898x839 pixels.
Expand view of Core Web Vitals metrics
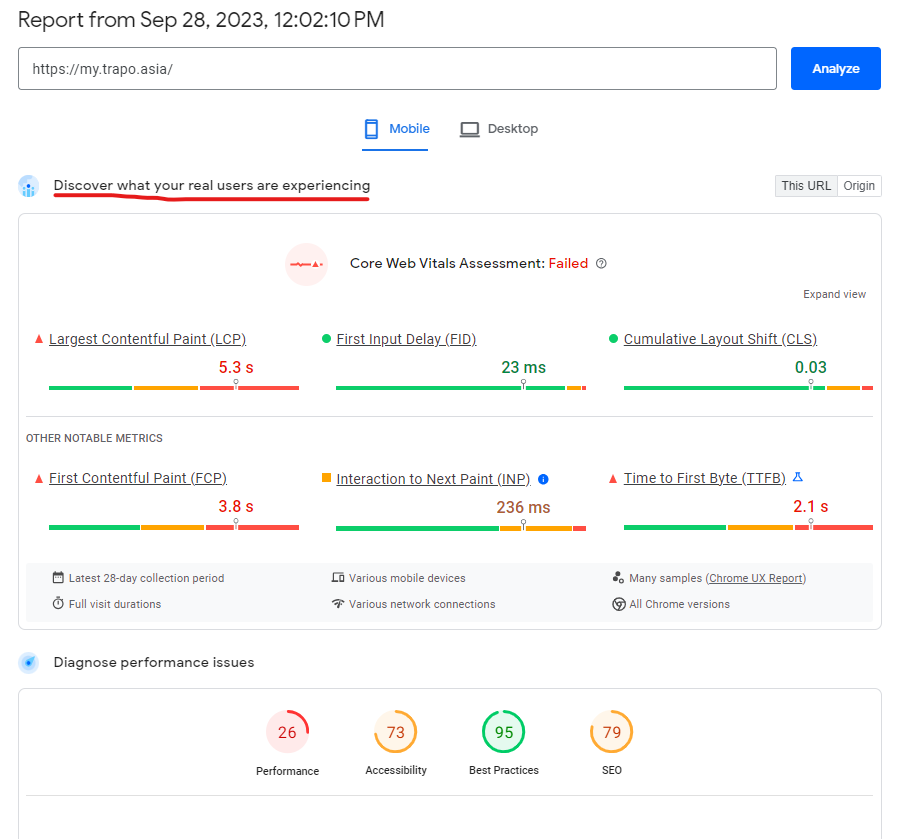click(834, 294)
